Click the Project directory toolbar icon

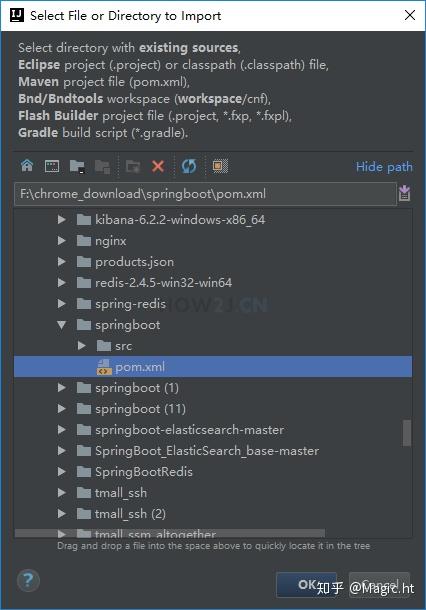(x=77, y=167)
